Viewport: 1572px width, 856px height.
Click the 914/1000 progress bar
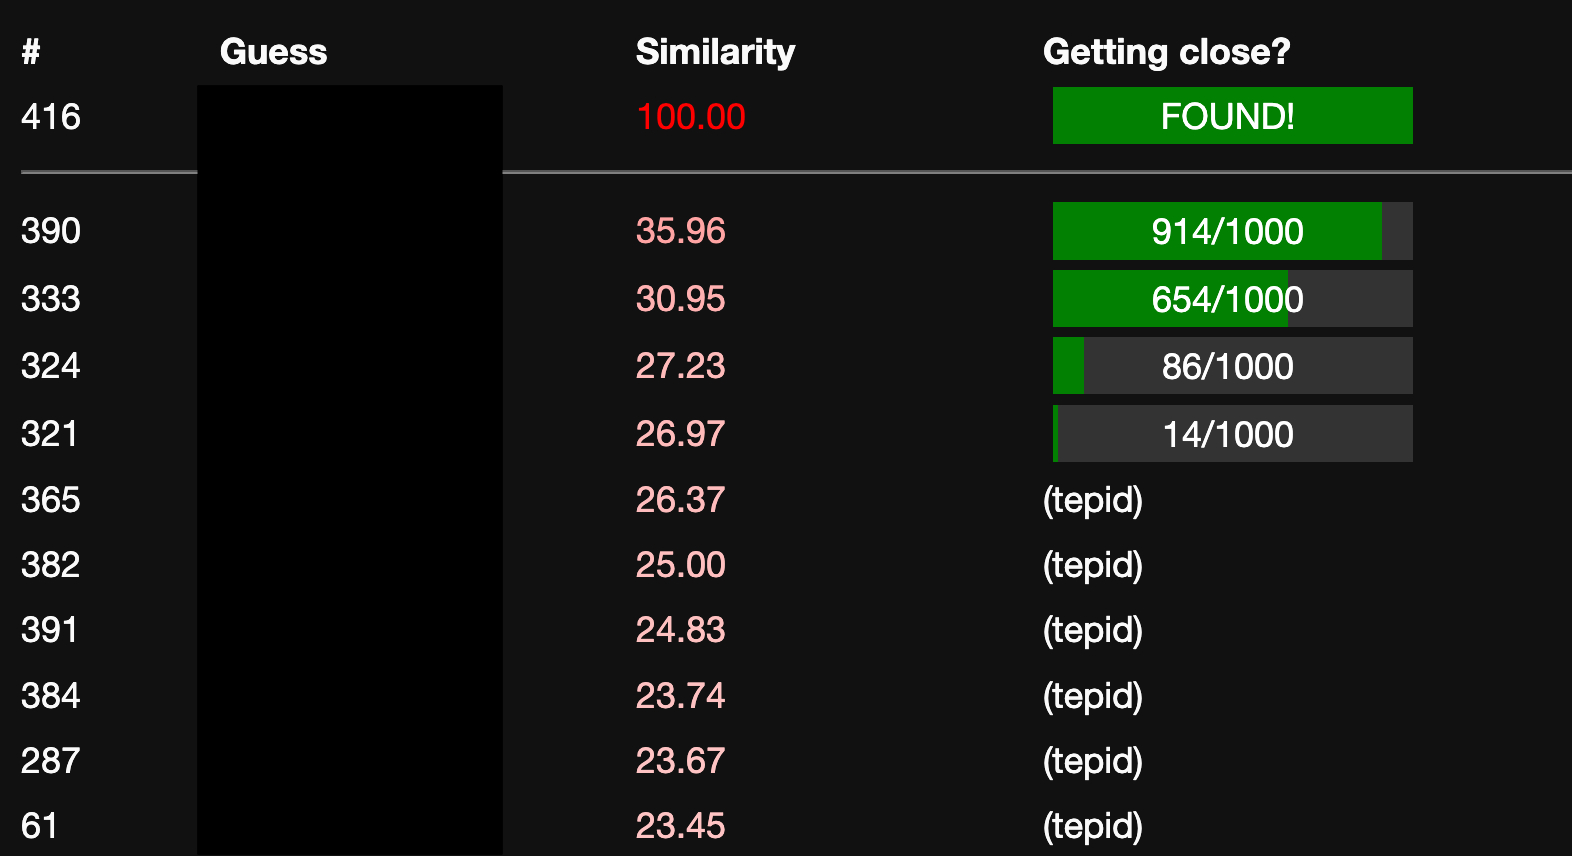tap(1232, 231)
